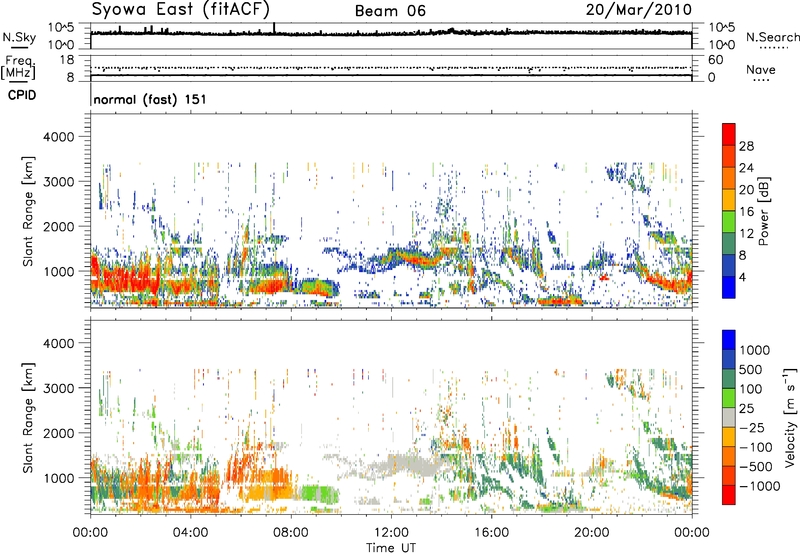This screenshot has height=554, width=800.
Task: Select the 'N.Sky' axis label
Action: click(19, 37)
